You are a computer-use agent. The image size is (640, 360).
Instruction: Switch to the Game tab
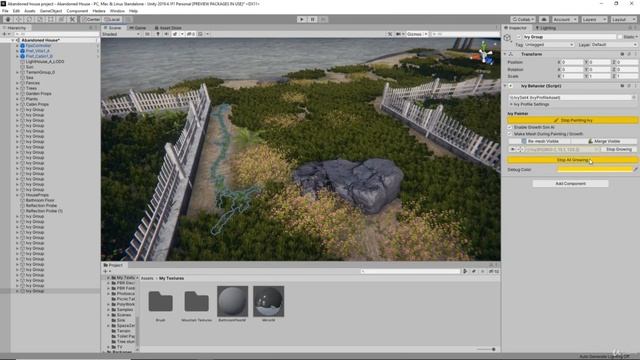coord(138,28)
